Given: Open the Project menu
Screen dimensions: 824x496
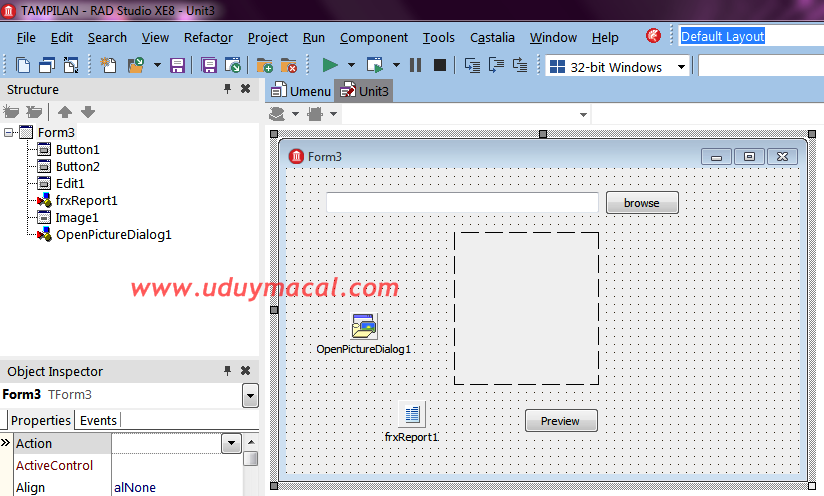Looking at the screenshot, I should tap(267, 38).
